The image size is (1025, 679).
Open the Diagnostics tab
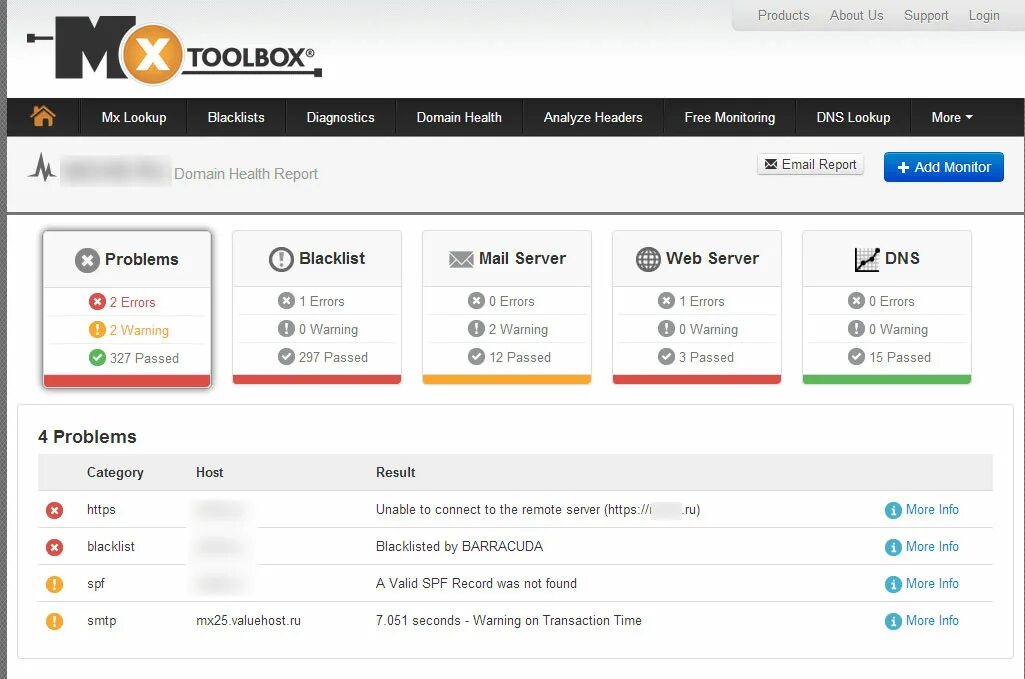coord(341,117)
